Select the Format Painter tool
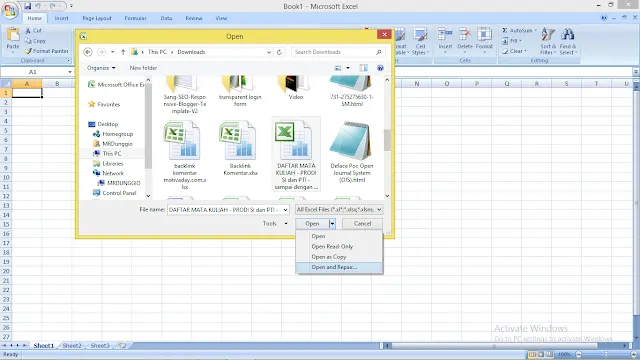The height and width of the screenshot is (360, 640). tap(47, 51)
